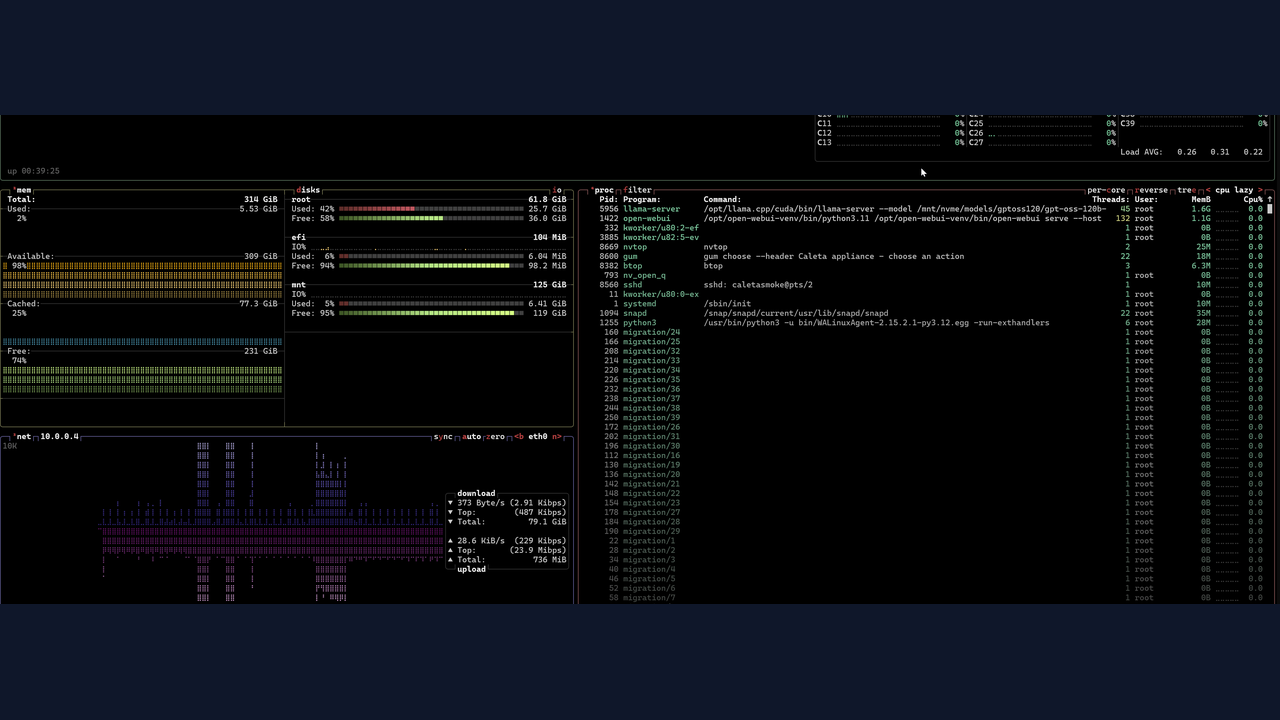1280x720 pixels.
Task: Click the C39 core usage entry
Action: [x=1193, y=123]
